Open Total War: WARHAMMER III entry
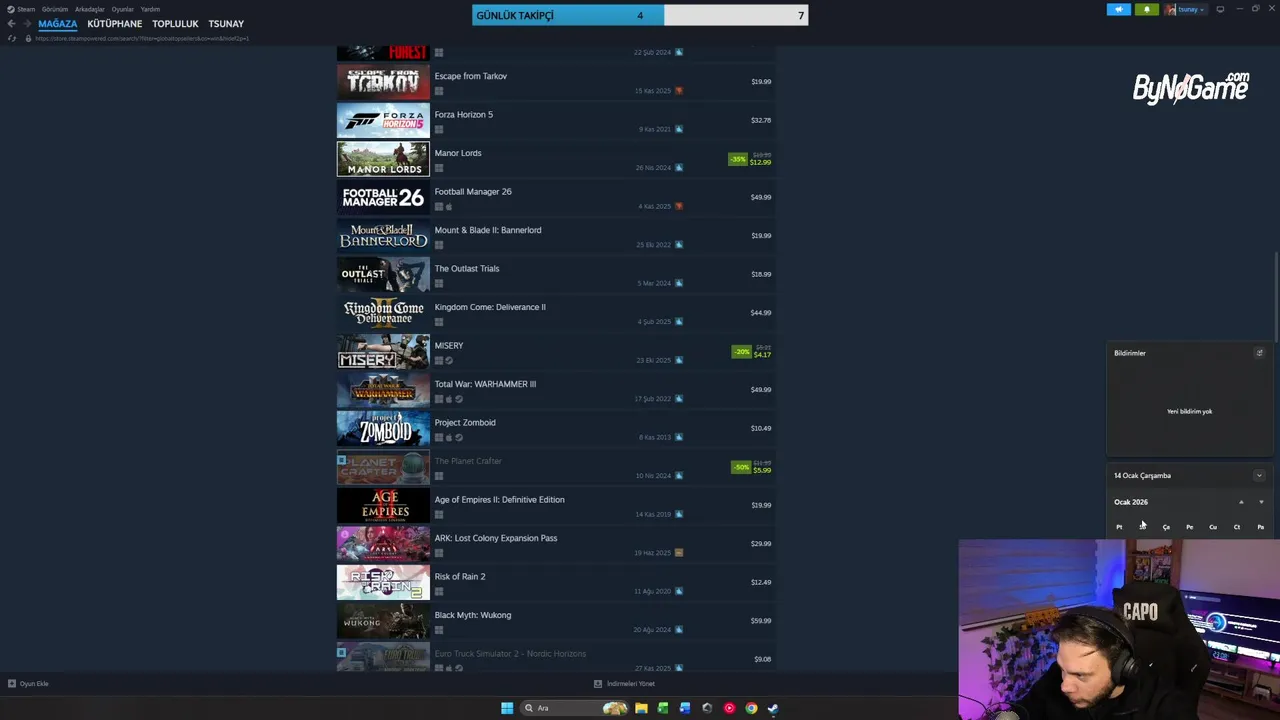Image resolution: width=1280 pixels, height=720 pixels. (x=556, y=390)
